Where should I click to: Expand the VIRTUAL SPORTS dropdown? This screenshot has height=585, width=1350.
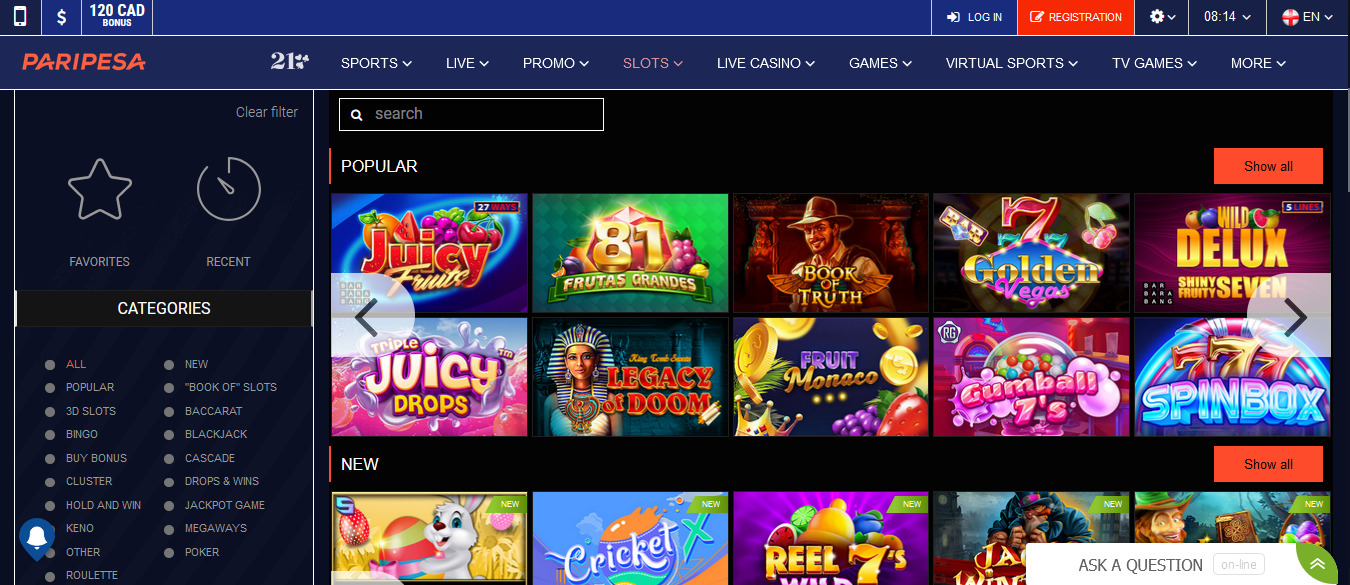tap(1012, 63)
